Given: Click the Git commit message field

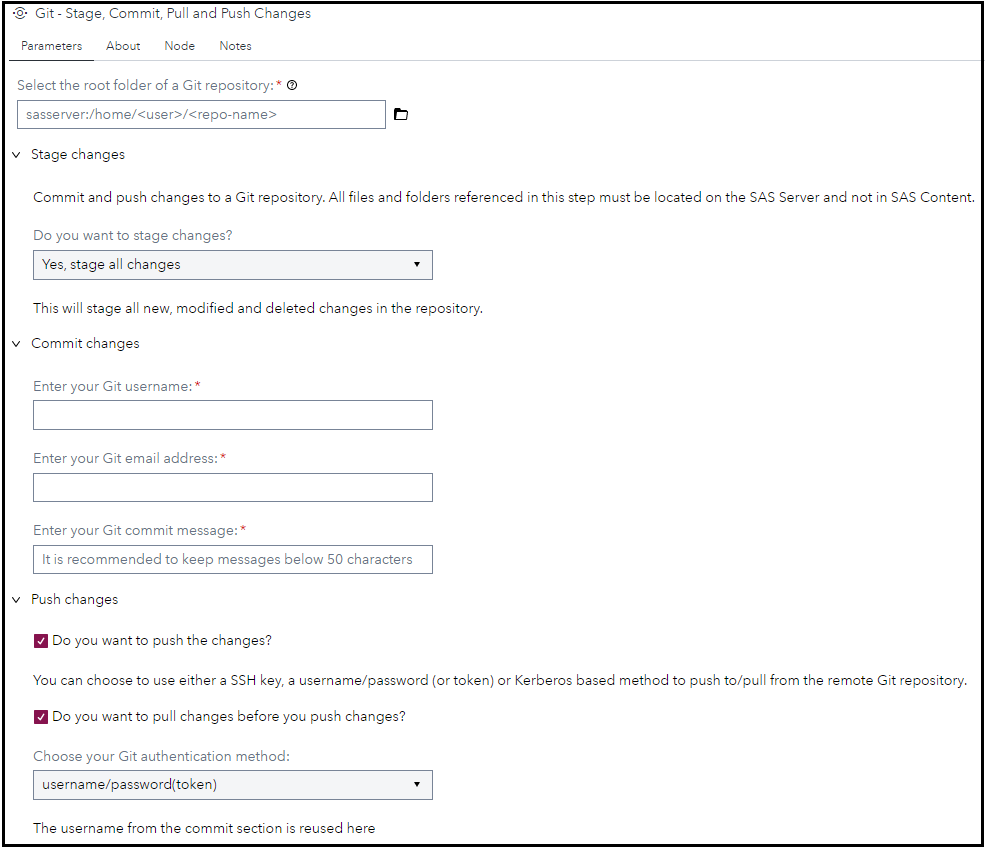Looking at the screenshot, I should click(232, 559).
